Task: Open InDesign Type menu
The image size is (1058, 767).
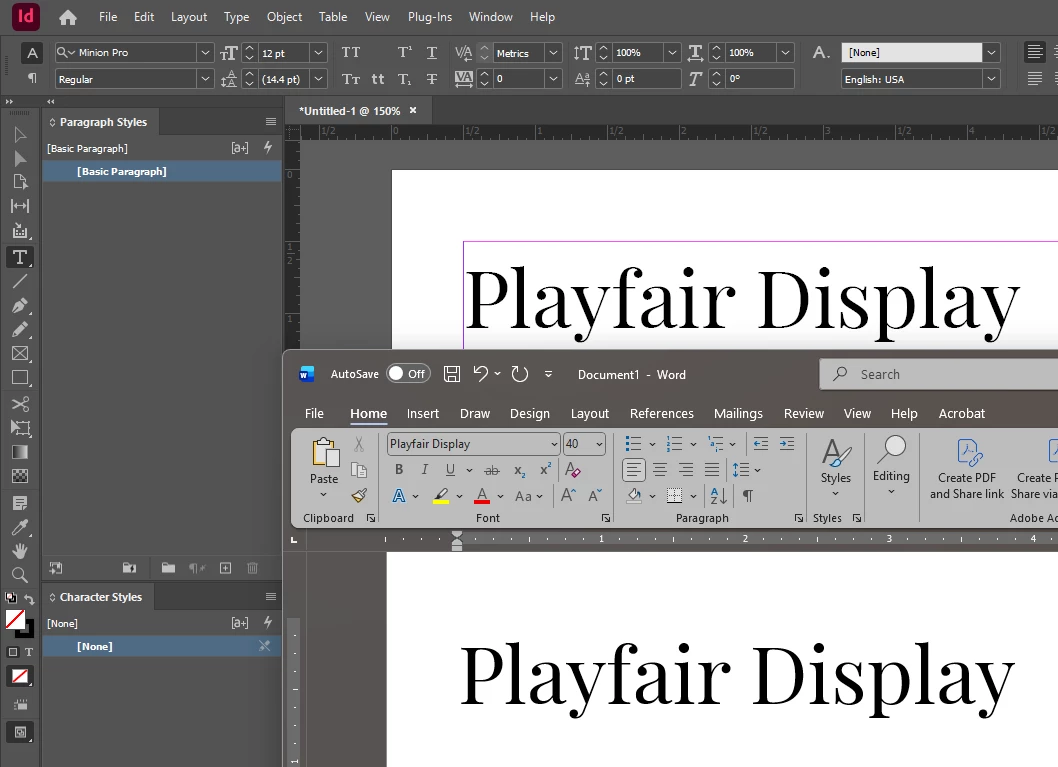Action: pyautogui.click(x=236, y=17)
